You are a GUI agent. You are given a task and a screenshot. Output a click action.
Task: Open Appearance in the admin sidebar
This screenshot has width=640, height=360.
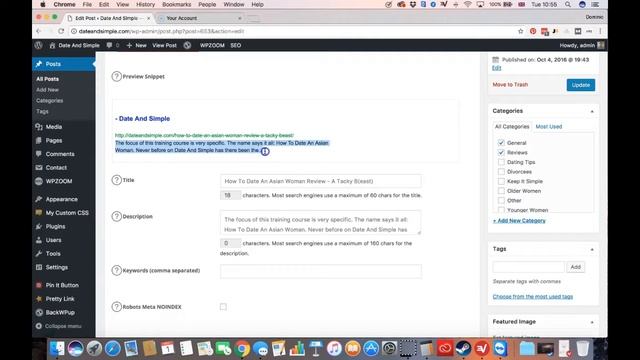61,199
